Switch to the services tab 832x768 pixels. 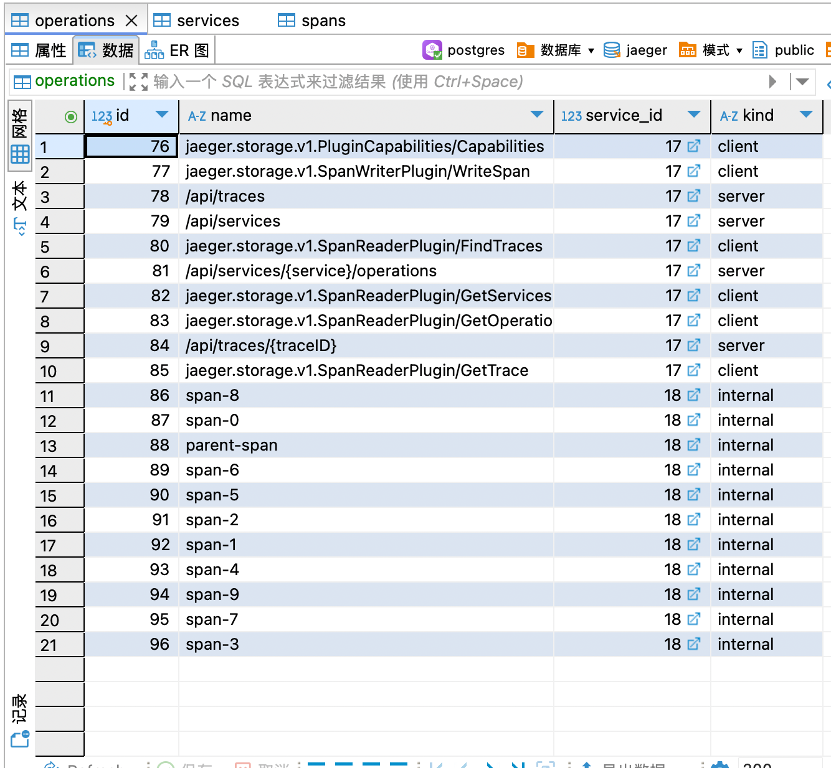[x=196, y=21]
